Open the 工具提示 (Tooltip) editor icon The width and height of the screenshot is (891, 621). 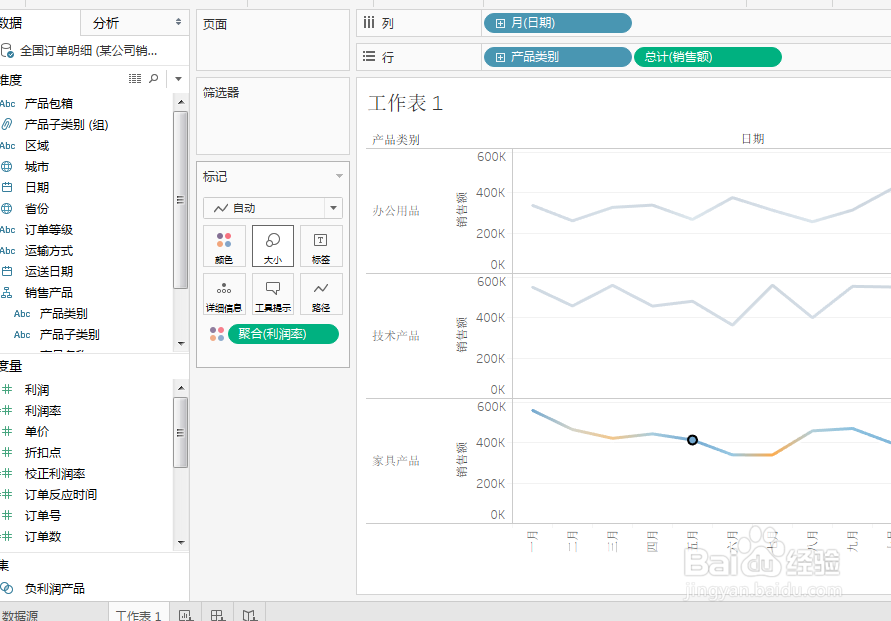[272, 293]
